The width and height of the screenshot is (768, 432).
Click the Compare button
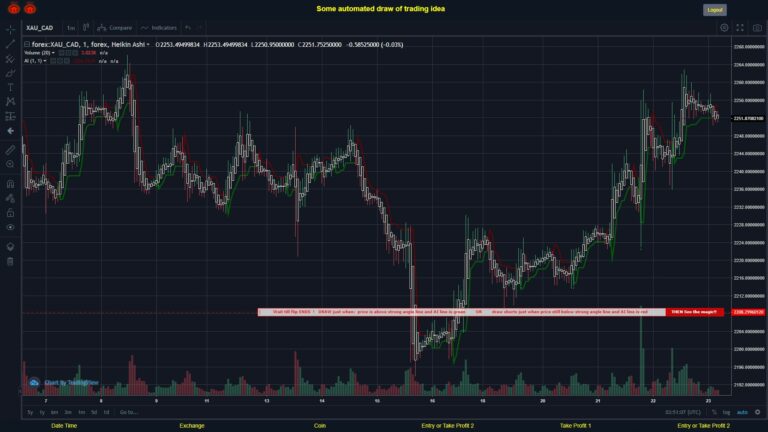pyautogui.click(x=115, y=28)
